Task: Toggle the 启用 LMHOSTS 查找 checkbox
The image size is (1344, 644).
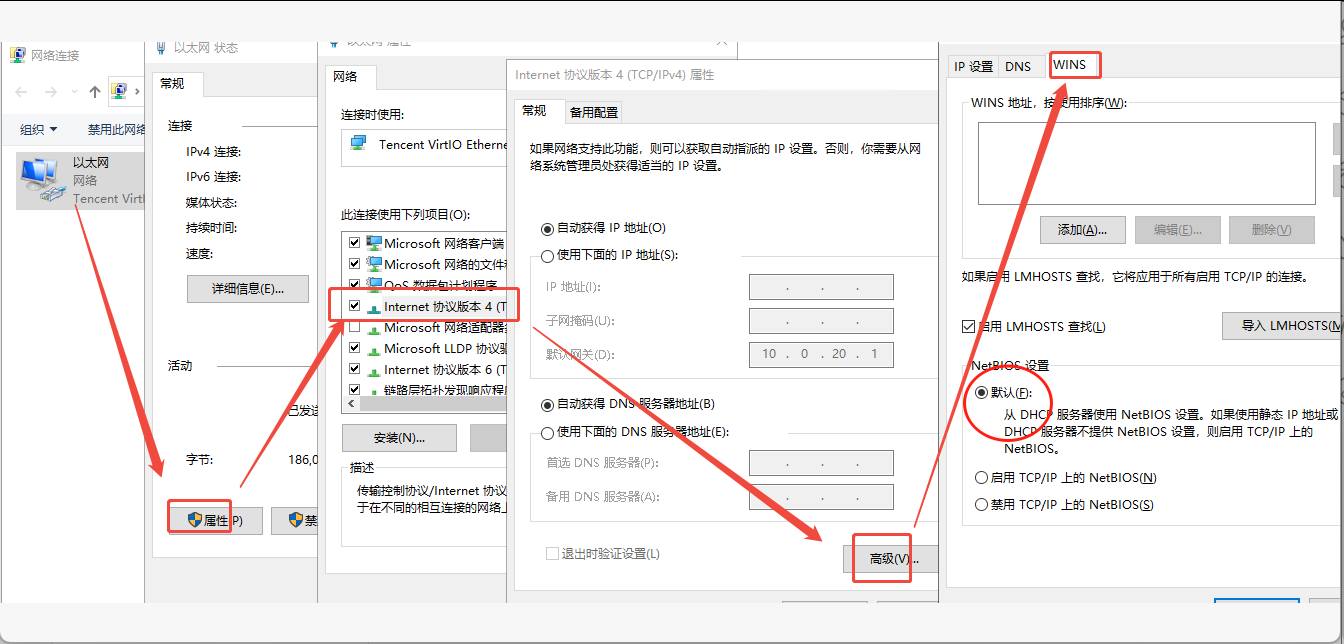Action: [x=968, y=327]
